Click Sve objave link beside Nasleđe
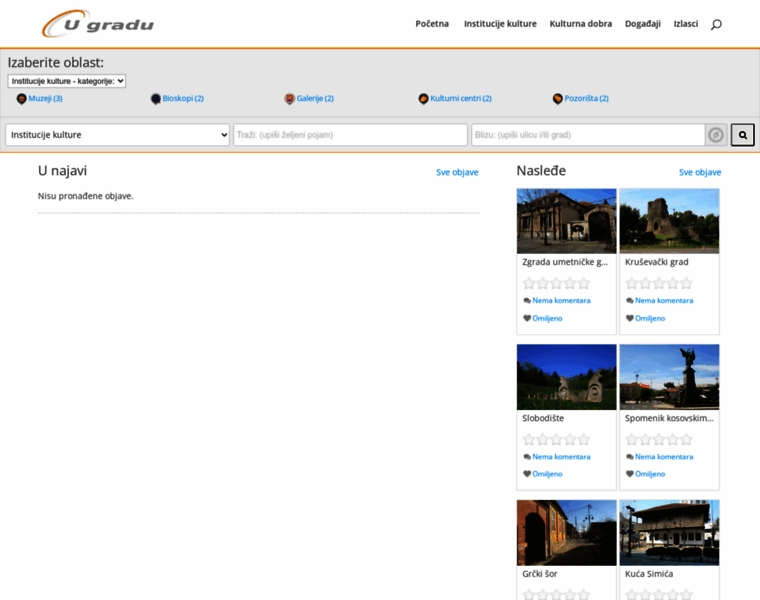Image resolution: width=760 pixels, height=600 pixels. [x=700, y=172]
